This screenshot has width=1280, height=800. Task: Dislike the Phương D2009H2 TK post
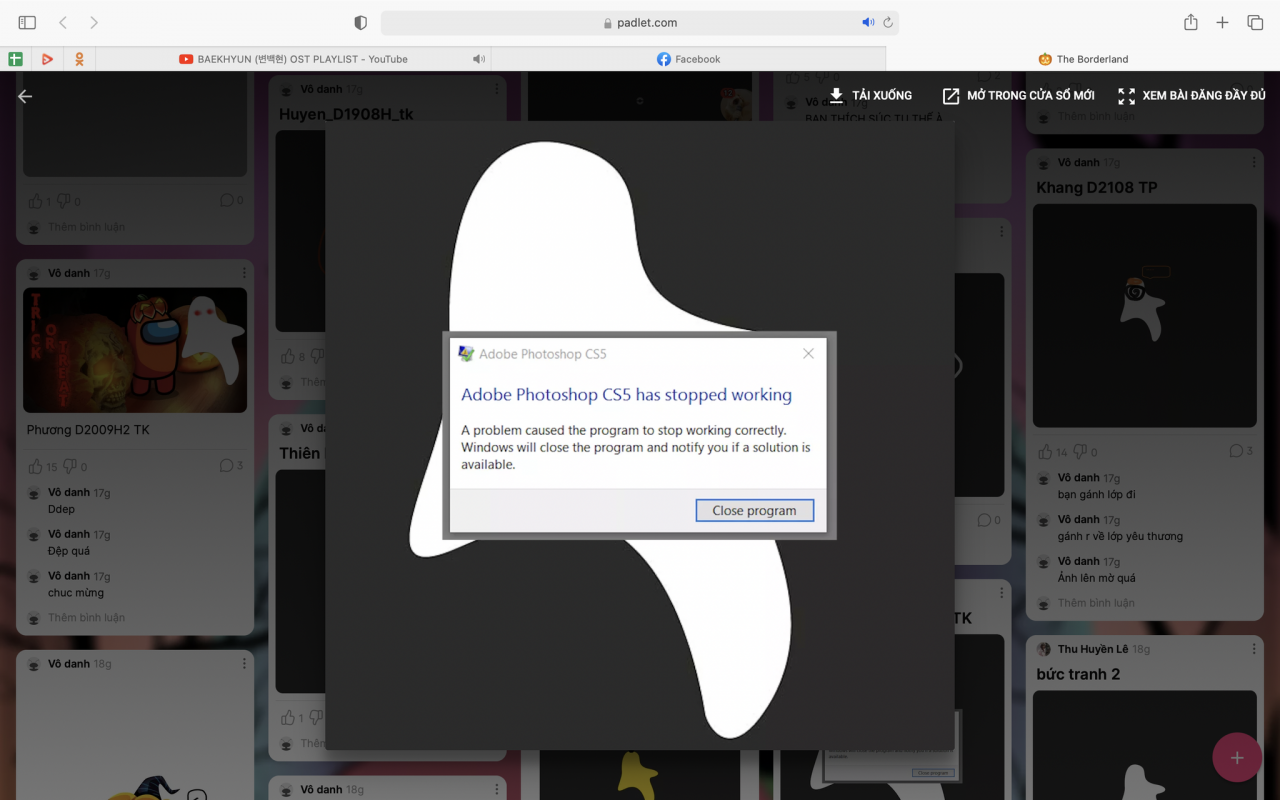[68, 466]
